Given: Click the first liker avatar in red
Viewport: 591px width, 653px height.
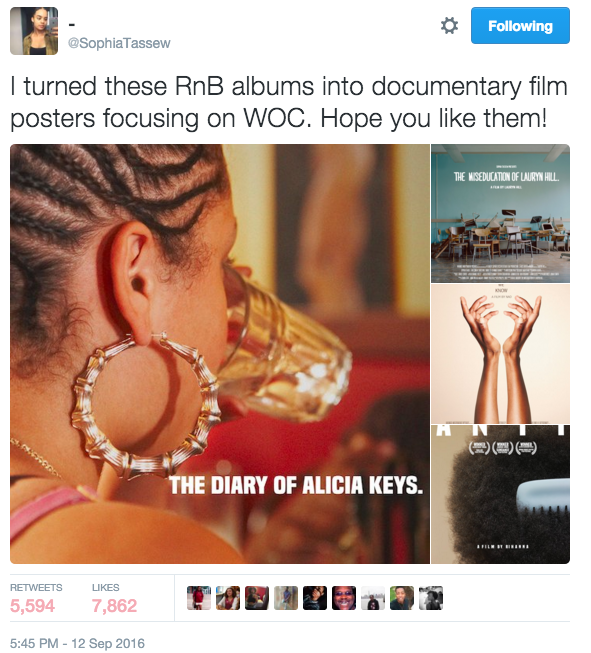Looking at the screenshot, I should pyautogui.click(x=199, y=598).
